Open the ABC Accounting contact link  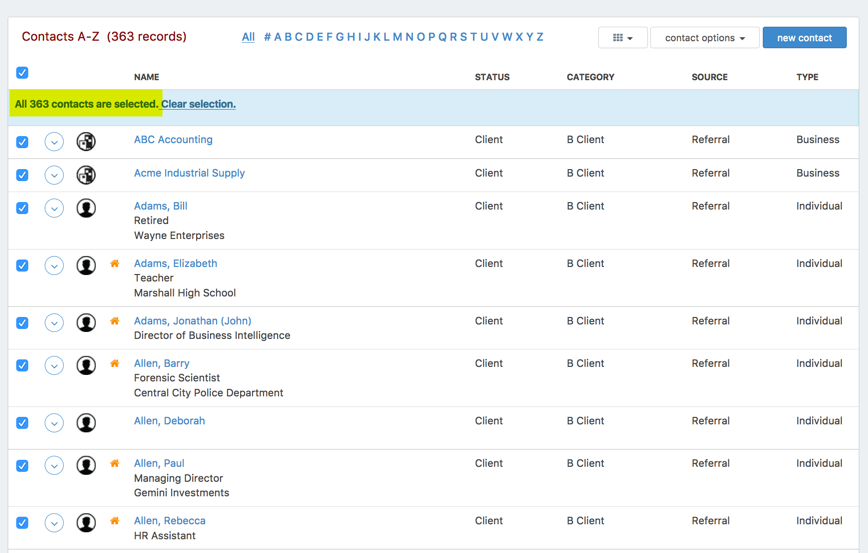[x=173, y=139]
